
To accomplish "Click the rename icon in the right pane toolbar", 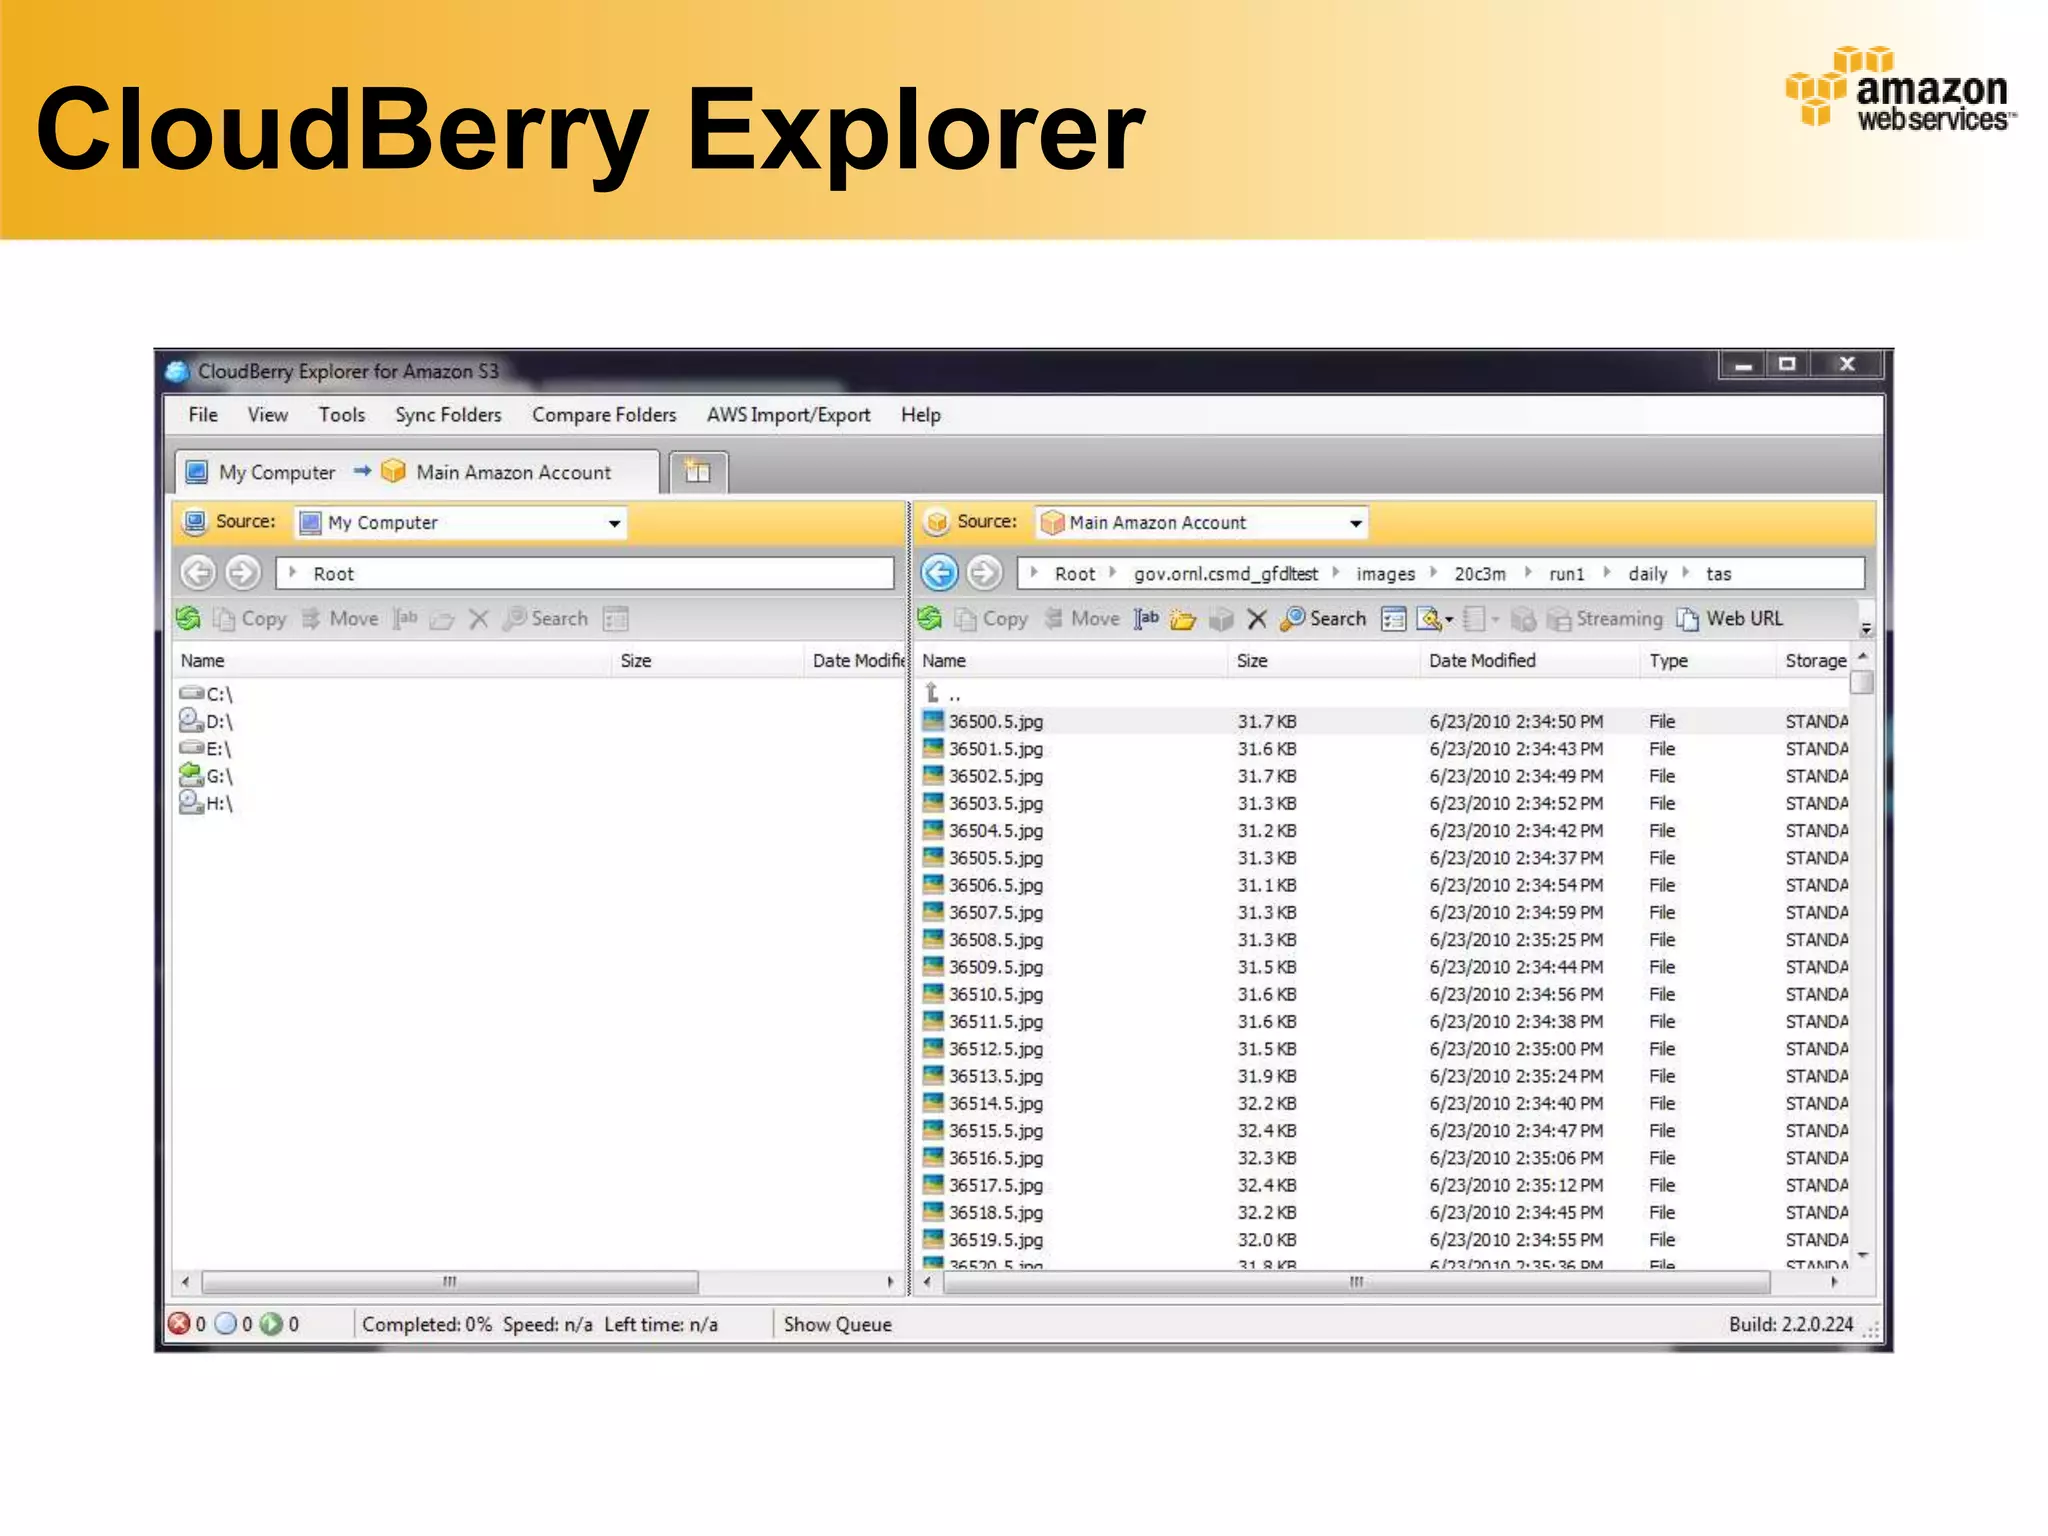I will point(1146,619).
